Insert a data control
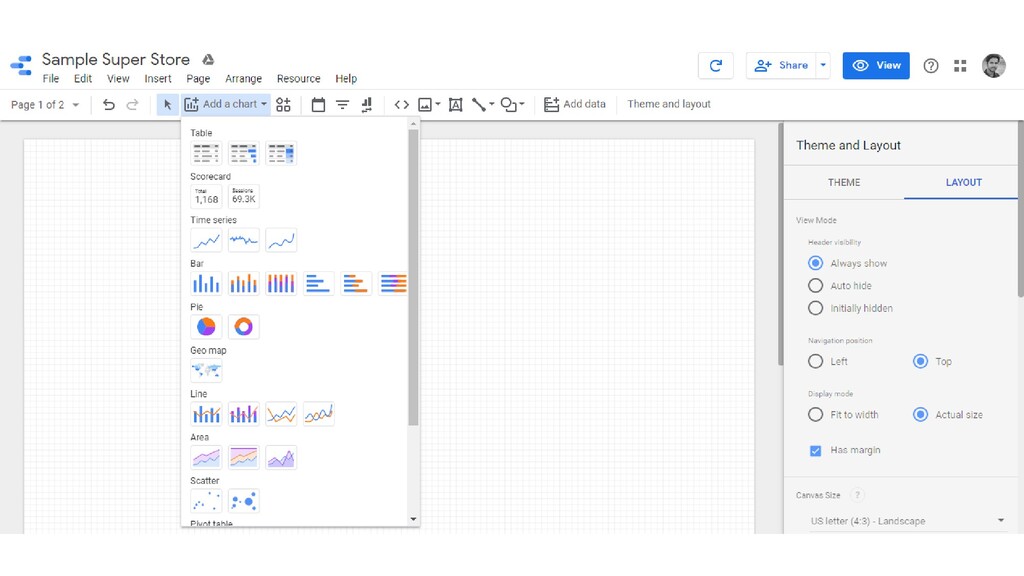The height and width of the screenshot is (576, 1024). click(x=366, y=104)
